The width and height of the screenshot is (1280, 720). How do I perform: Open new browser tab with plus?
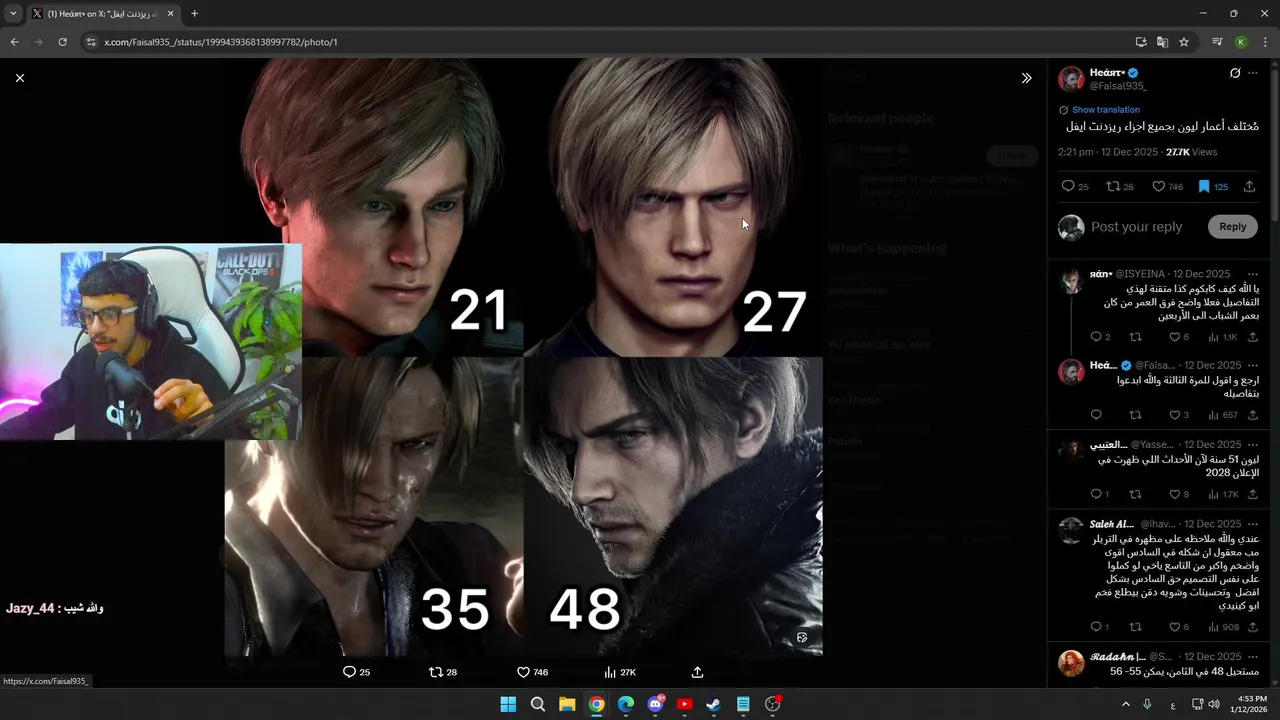(x=194, y=14)
